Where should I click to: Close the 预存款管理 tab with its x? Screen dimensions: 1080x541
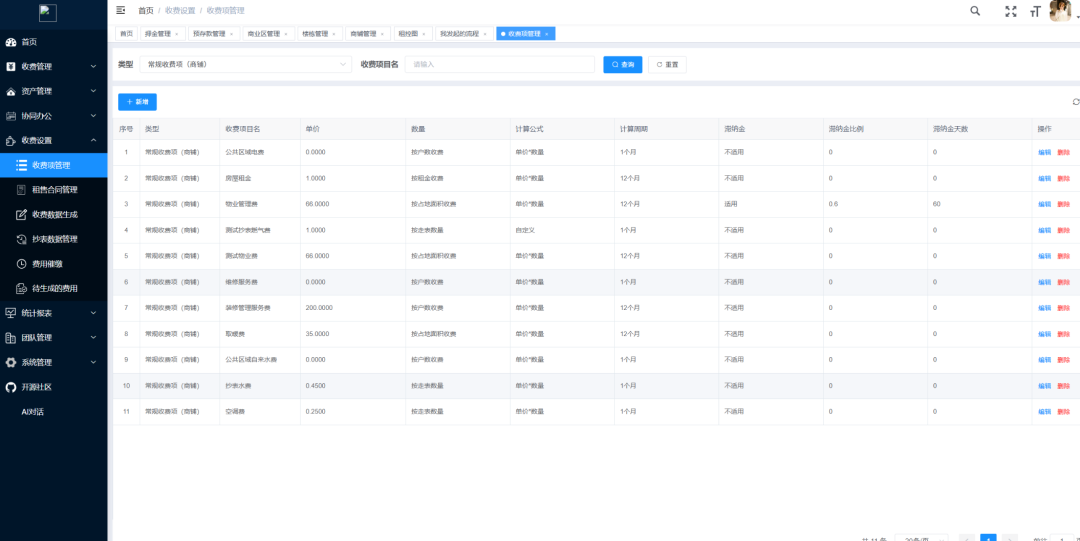pyautogui.click(x=231, y=34)
